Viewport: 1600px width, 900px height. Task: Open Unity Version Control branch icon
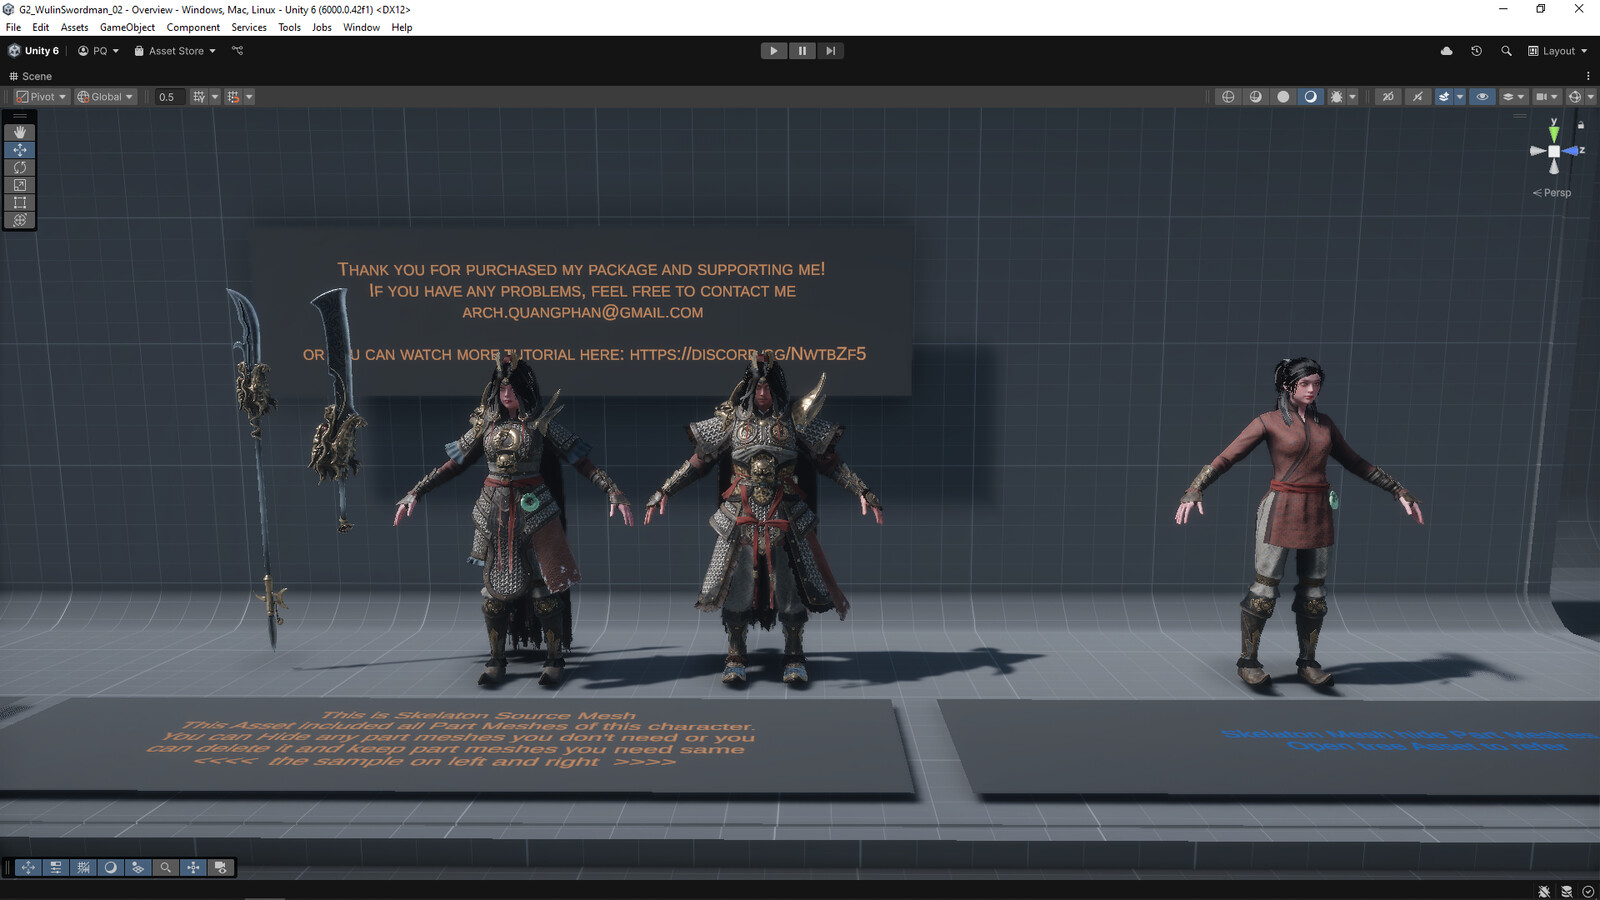(237, 50)
